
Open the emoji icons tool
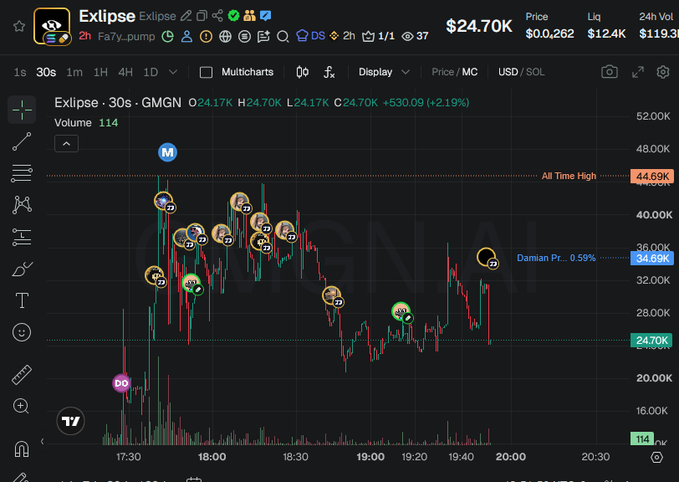22,333
